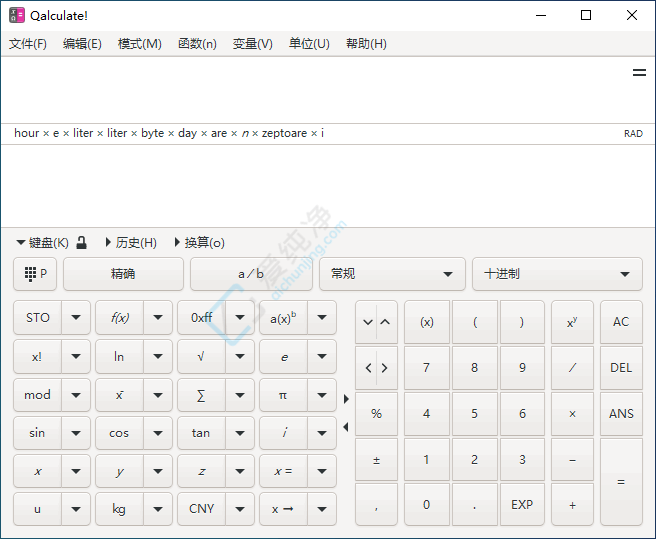
Task: Move cursor left with arrow key
Action: tap(368, 368)
